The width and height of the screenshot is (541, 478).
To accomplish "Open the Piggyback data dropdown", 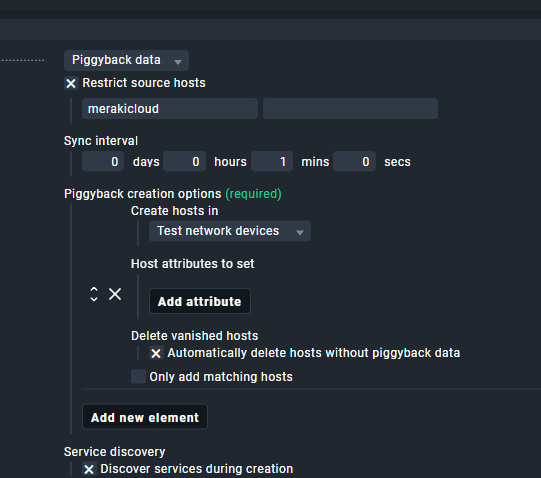I will [126, 60].
